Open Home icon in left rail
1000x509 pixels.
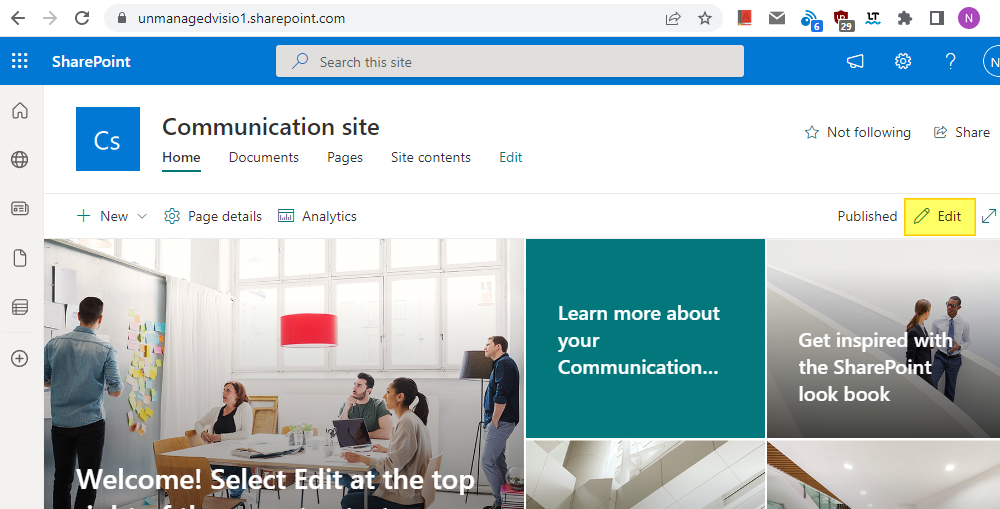(20, 110)
